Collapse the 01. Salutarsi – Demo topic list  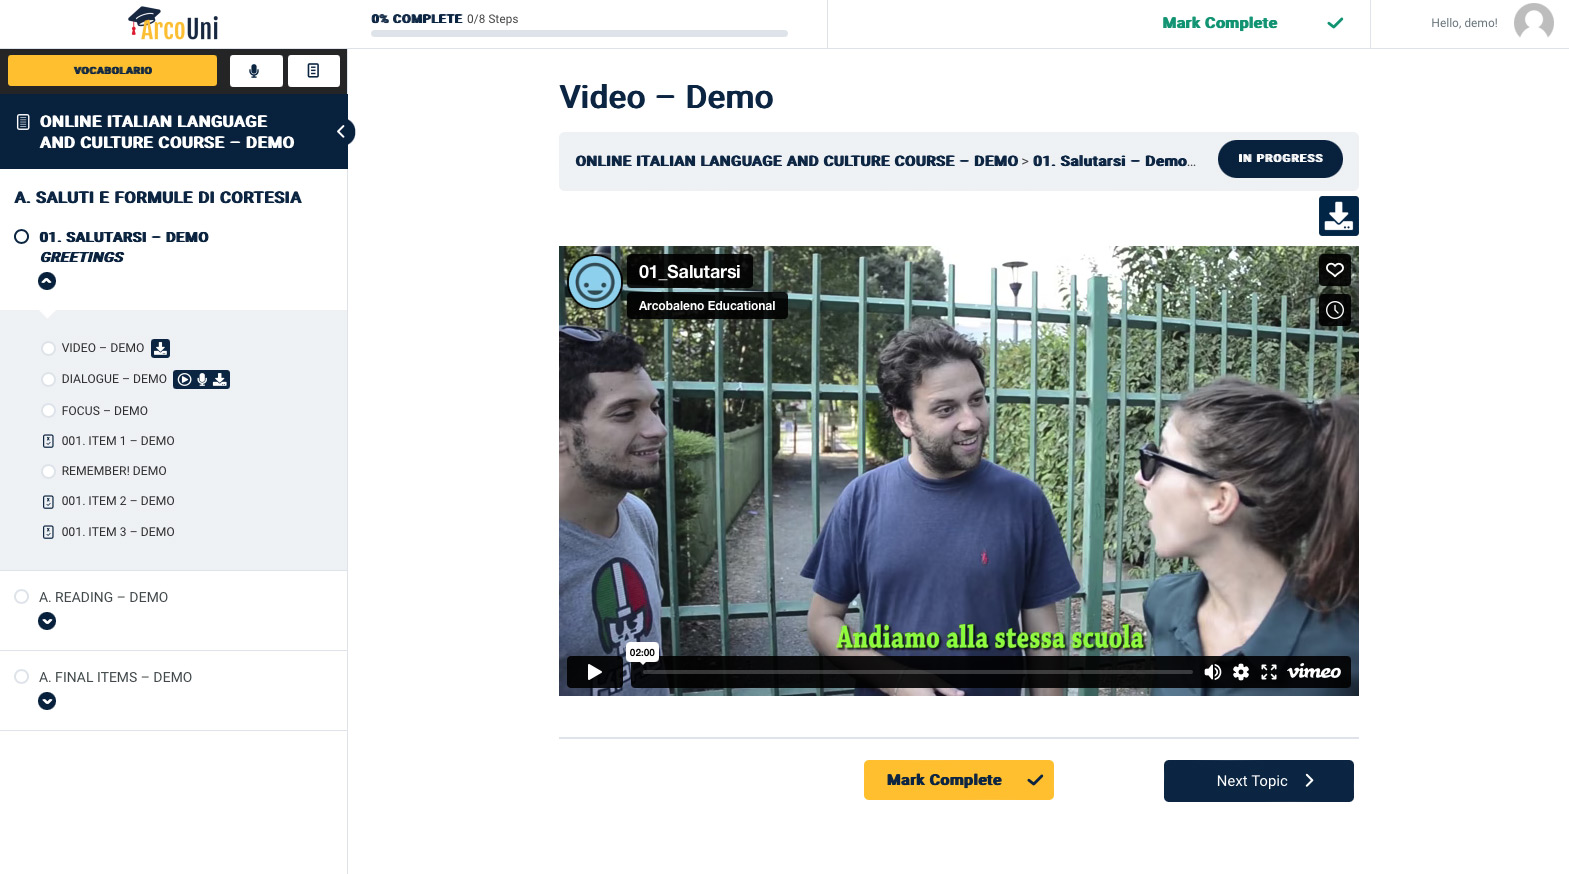(x=47, y=281)
